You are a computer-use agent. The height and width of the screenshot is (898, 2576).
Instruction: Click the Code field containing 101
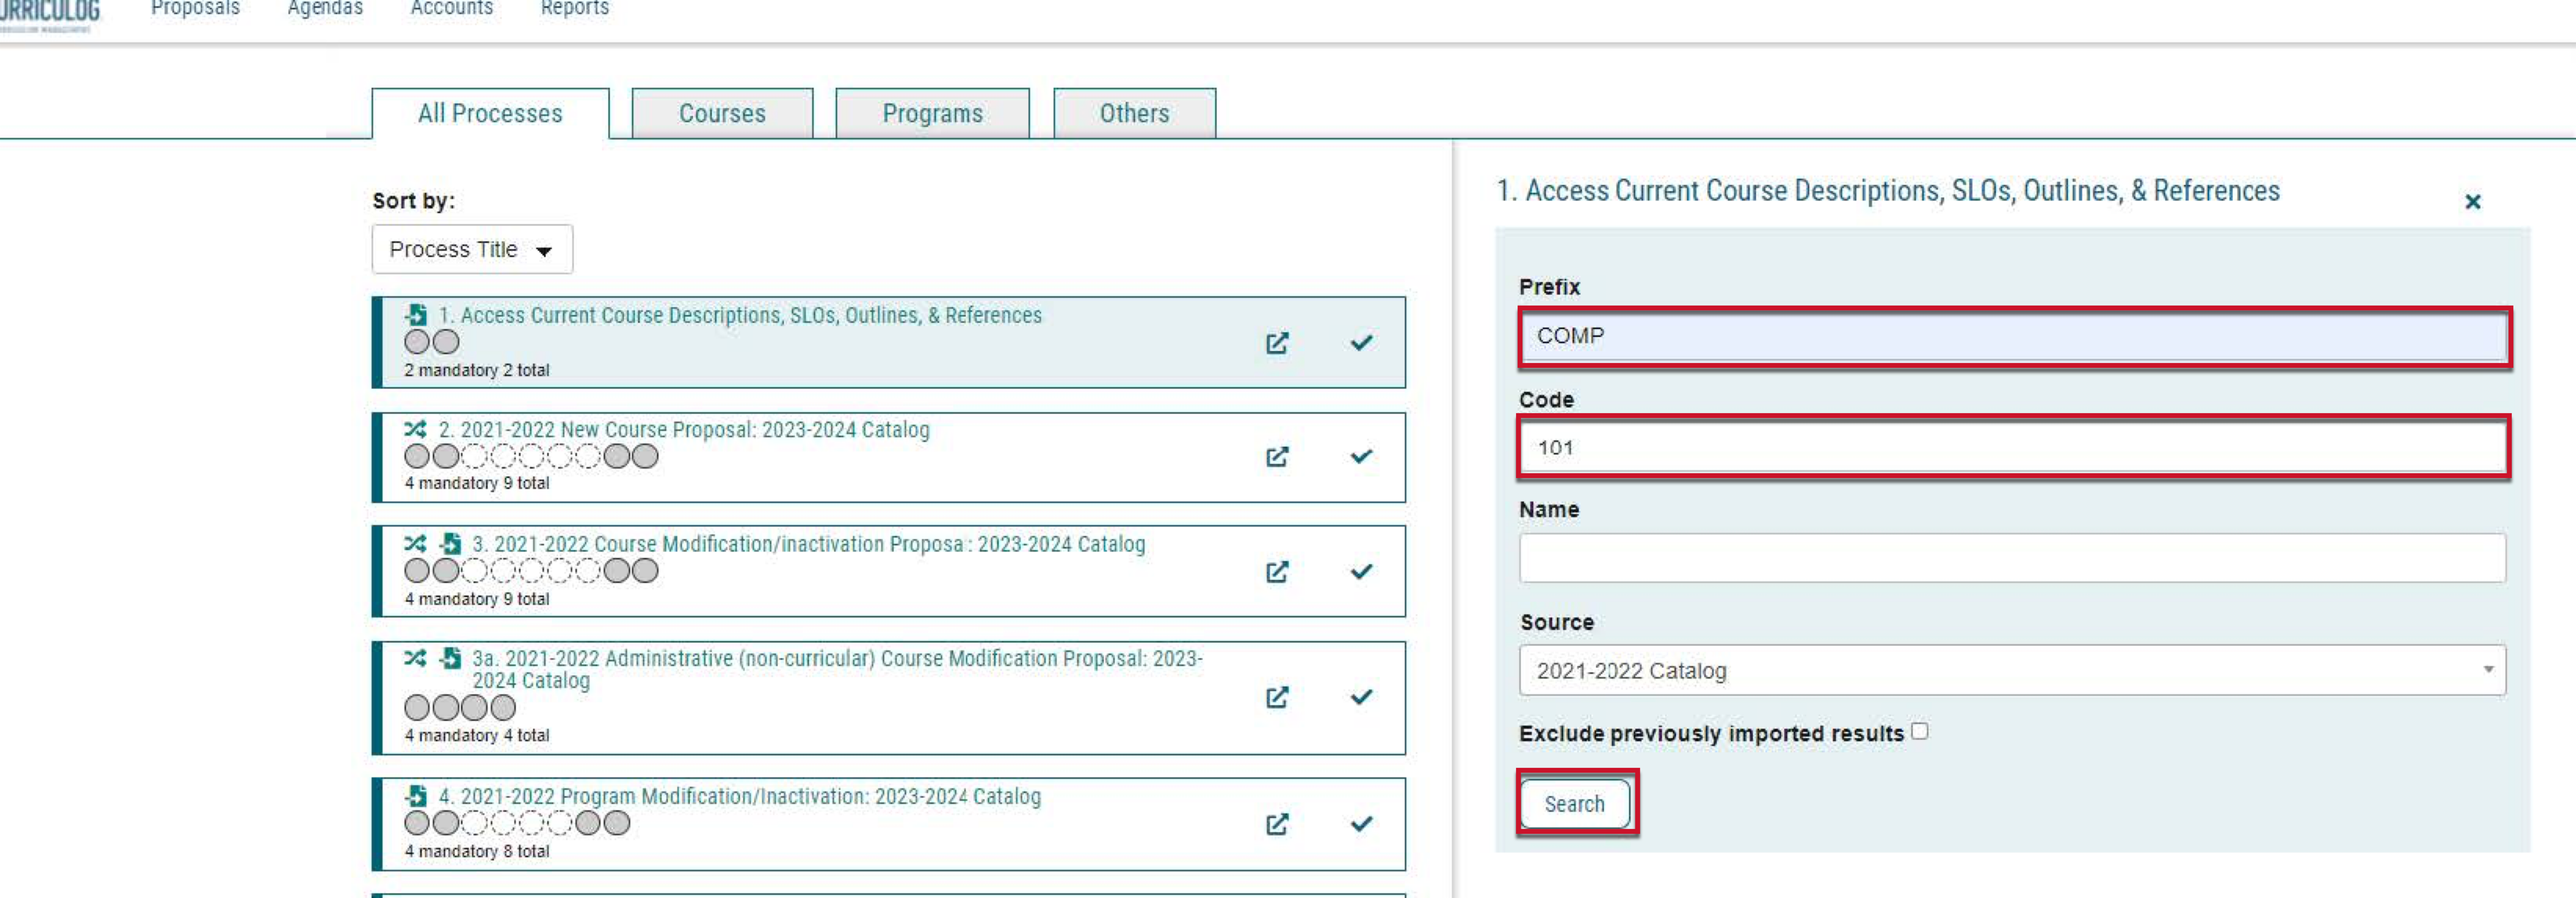point(2012,447)
